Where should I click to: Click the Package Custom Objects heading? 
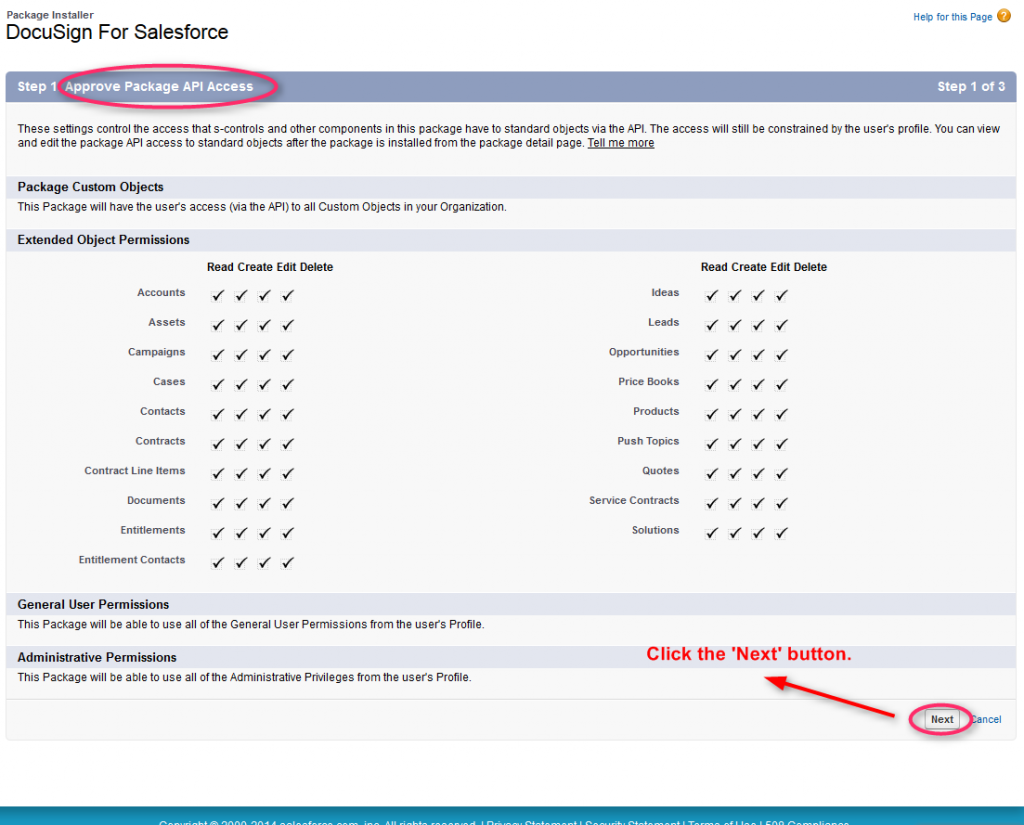(90, 187)
